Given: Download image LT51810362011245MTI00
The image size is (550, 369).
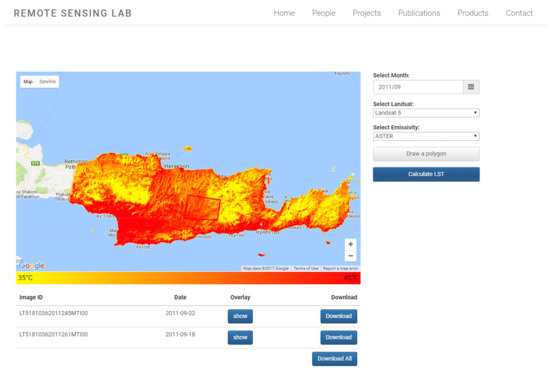Looking at the screenshot, I should 338,316.
